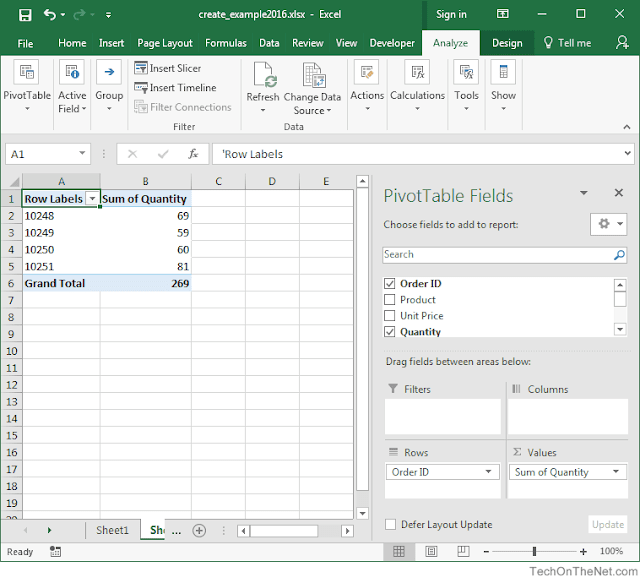
Task: Click the Tell me box
Action: coord(568,43)
